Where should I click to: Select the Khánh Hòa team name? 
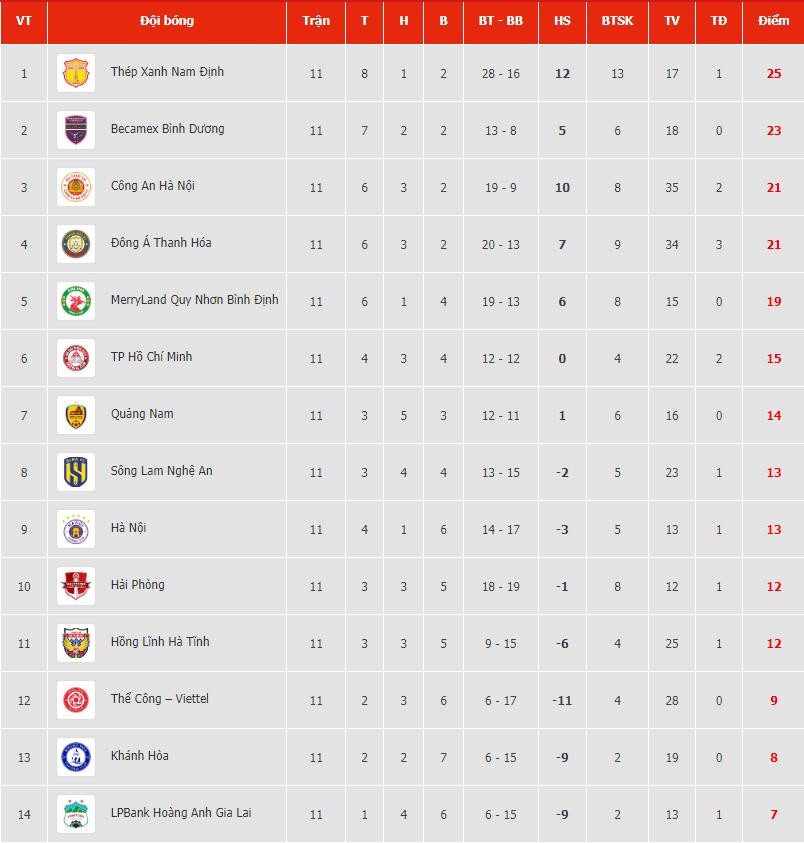coord(139,756)
